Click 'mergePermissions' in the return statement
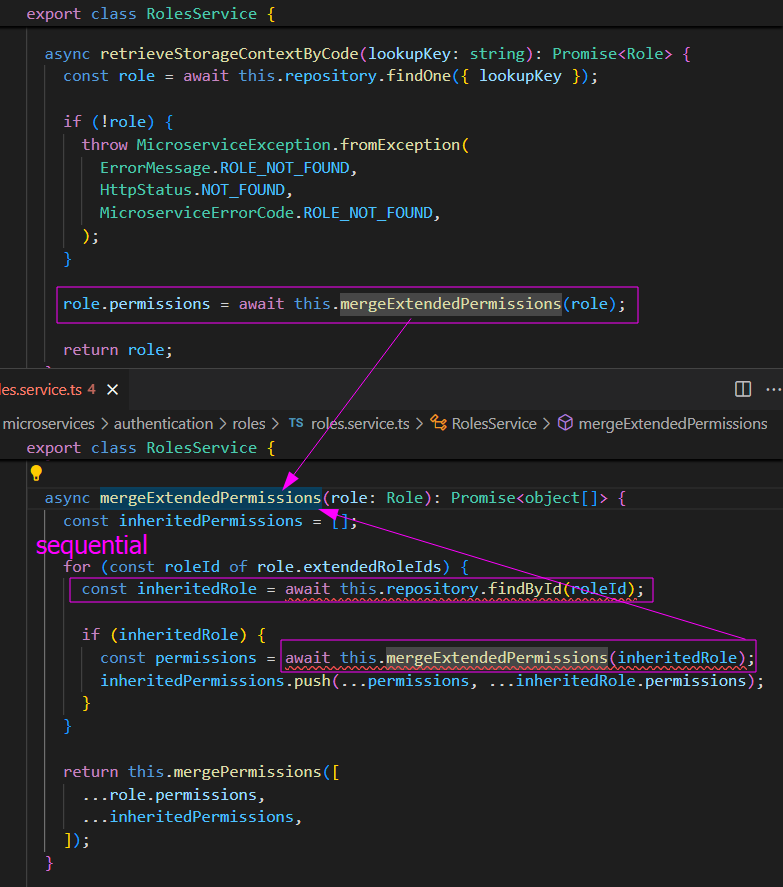 (247, 772)
